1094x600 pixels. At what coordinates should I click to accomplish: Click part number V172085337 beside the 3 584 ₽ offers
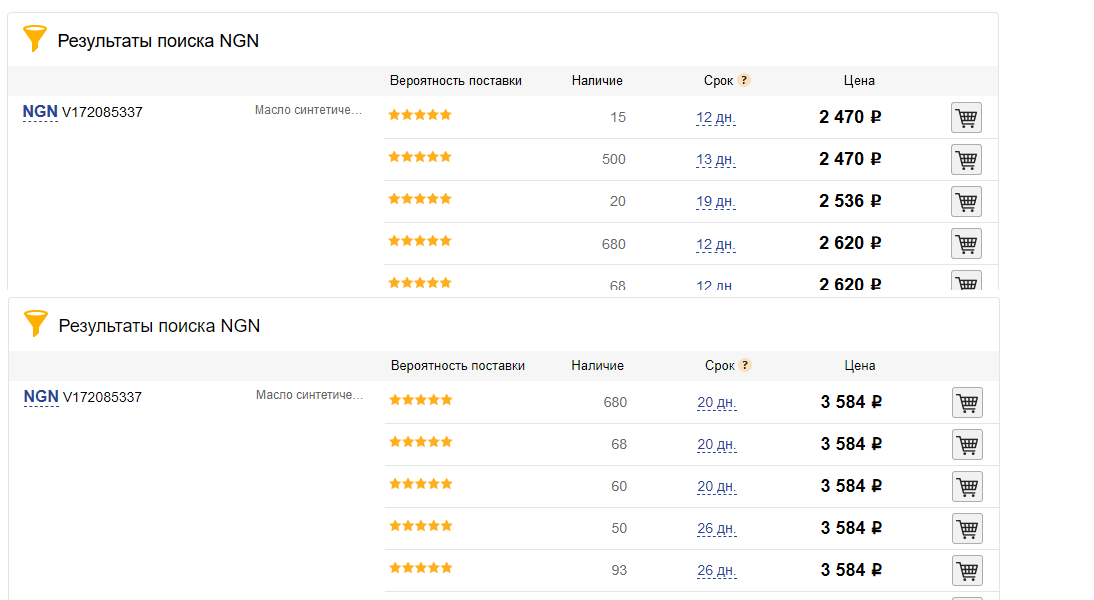tap(103, 397)
